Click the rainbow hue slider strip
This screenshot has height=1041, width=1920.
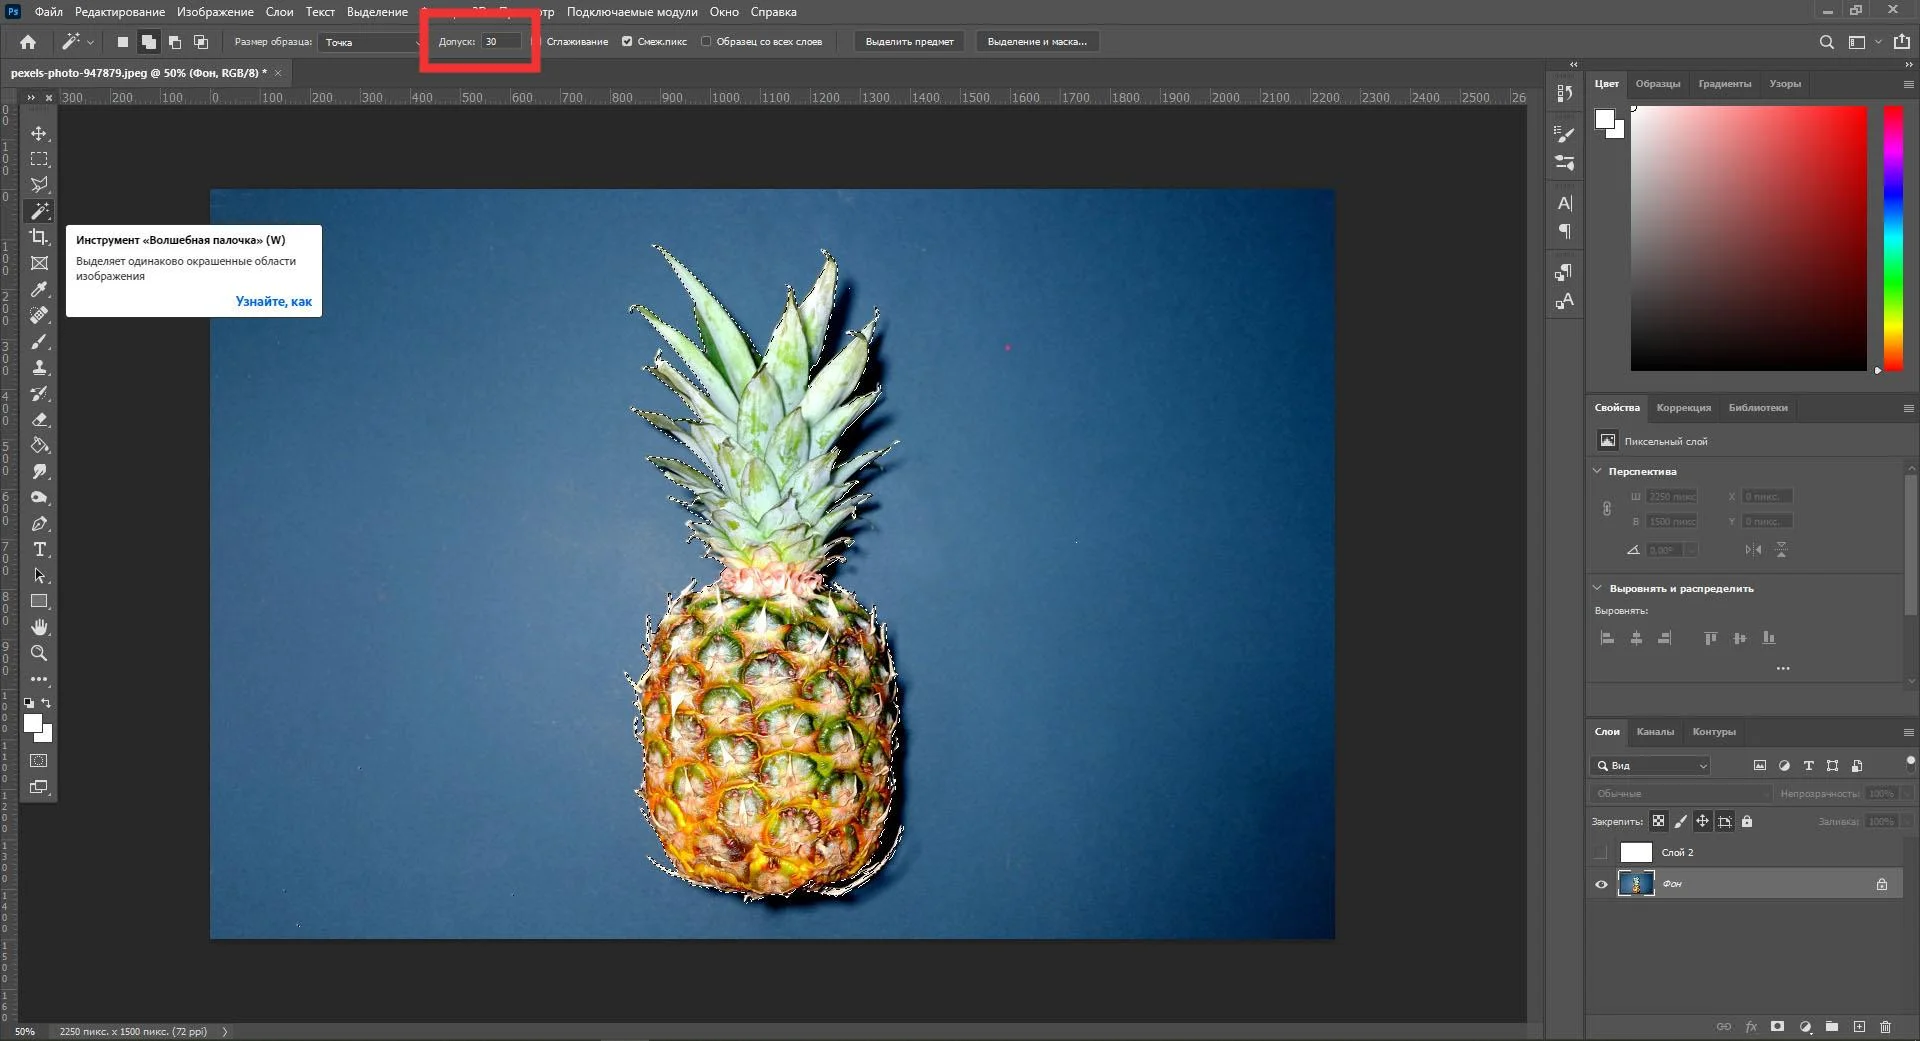pyautogui.click(x=1893, y=238)
